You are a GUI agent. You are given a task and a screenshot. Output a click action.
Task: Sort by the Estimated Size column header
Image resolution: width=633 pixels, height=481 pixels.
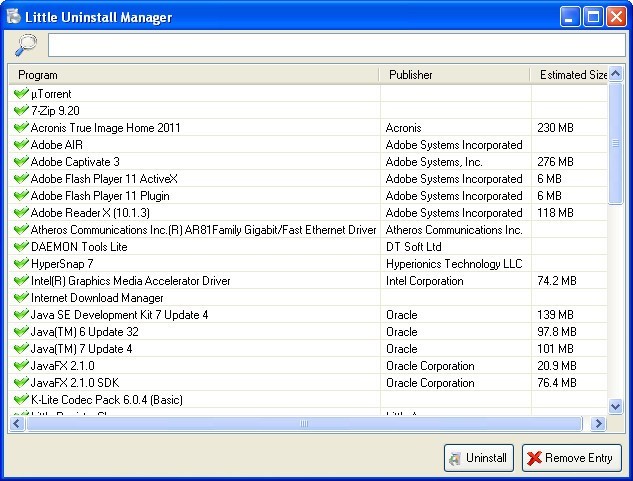coord(569,75)
